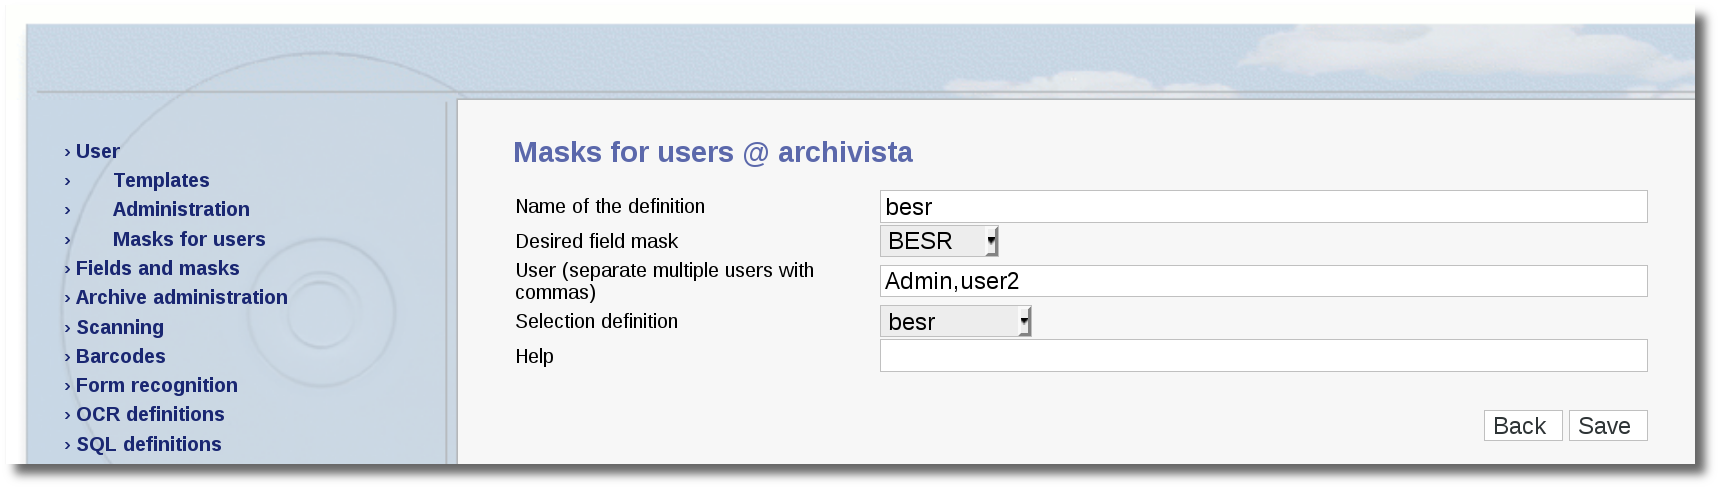Open Masks for users link
Image resolution: width=1720 pixels, height=489 pixels.
[189, 239]
